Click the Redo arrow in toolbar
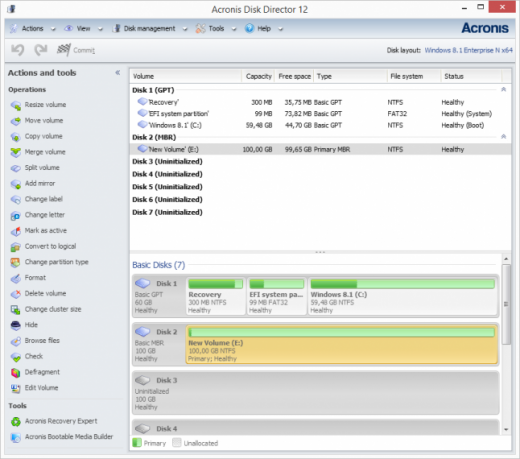Image resolution: width=520 pixels, height=459 pixels. tap(41, 50)
